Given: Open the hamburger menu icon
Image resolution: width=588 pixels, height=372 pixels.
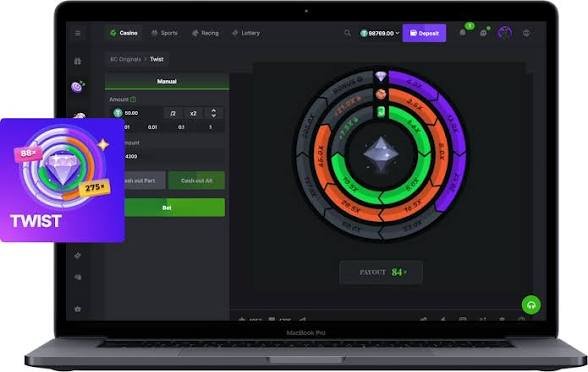Looking at the screenshot, I should [x=78, y=33].
